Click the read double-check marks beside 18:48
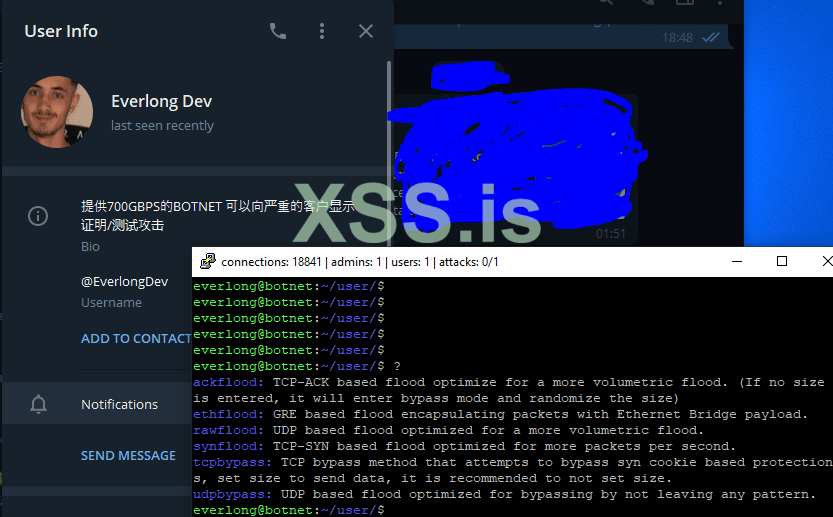Screen dimensions: 833x517 click(x=711, y=37)
